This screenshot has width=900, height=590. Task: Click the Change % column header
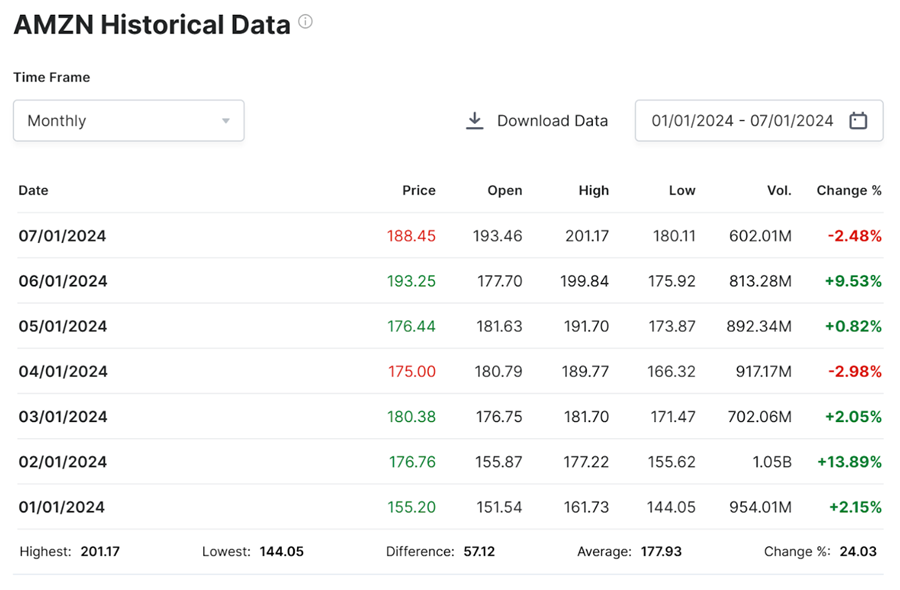pyautogui.click(x=849, y=190)
